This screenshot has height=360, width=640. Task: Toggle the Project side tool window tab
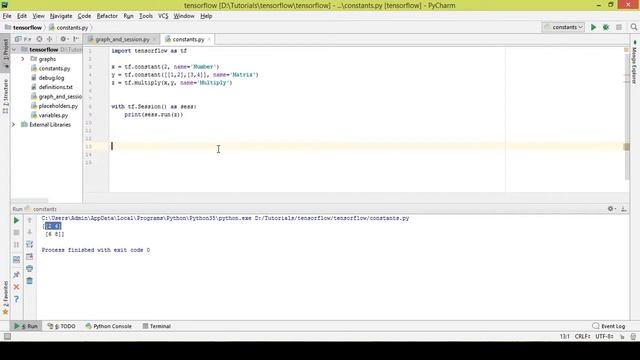[x=5, y=53]
